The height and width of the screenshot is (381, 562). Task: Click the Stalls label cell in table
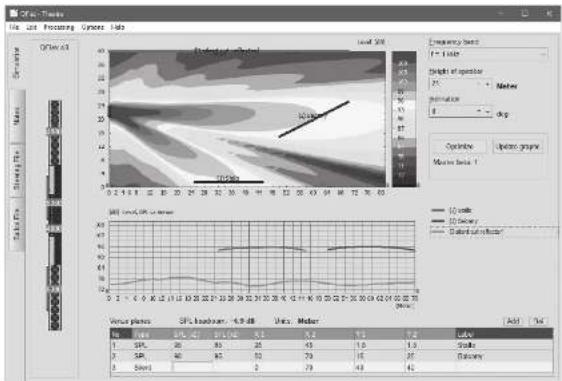tap(504, 345)
